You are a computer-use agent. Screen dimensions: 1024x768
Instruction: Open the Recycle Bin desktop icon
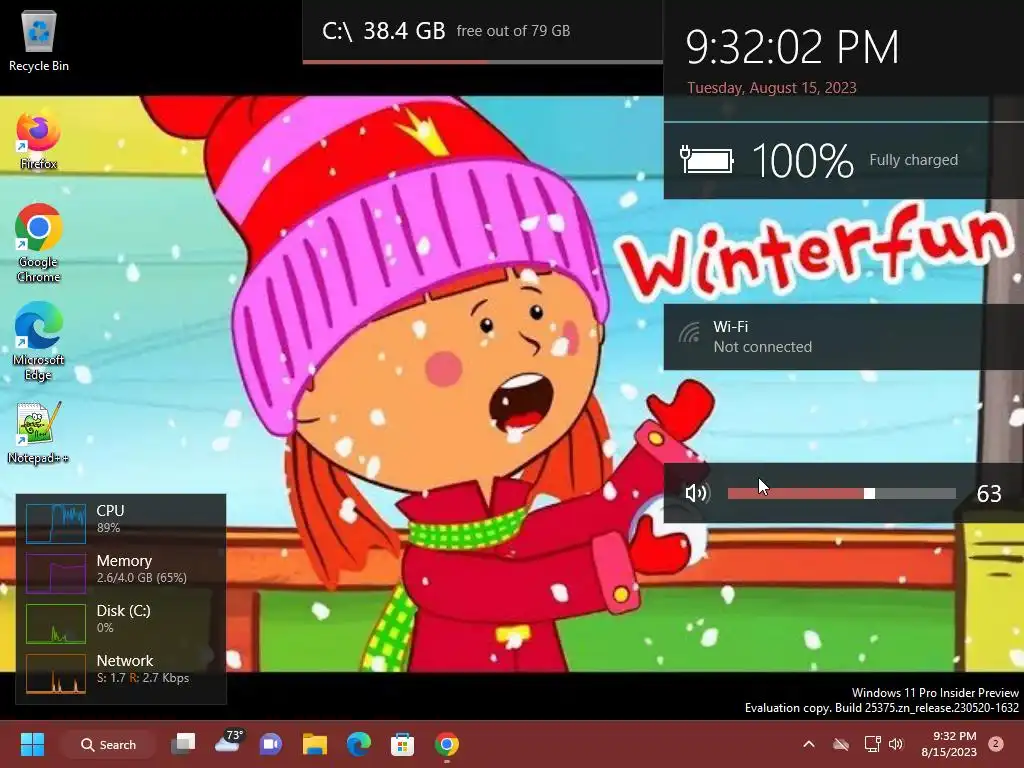(x=39, y=42)
